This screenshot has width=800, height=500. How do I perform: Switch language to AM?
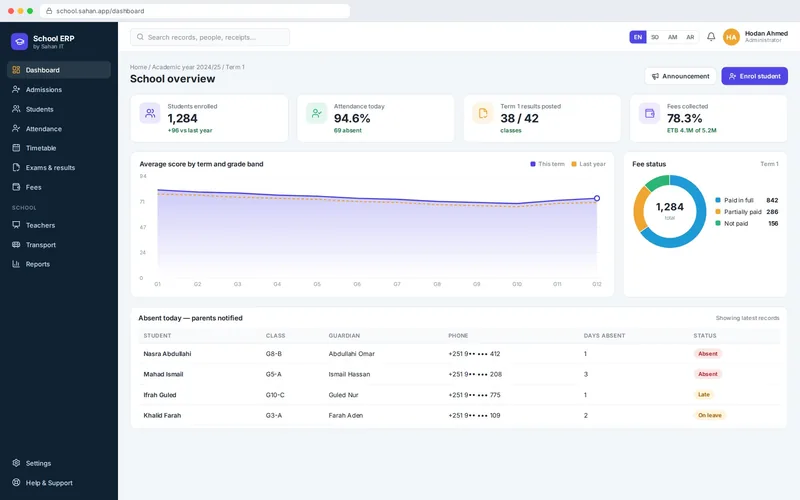tap(673, 37)
